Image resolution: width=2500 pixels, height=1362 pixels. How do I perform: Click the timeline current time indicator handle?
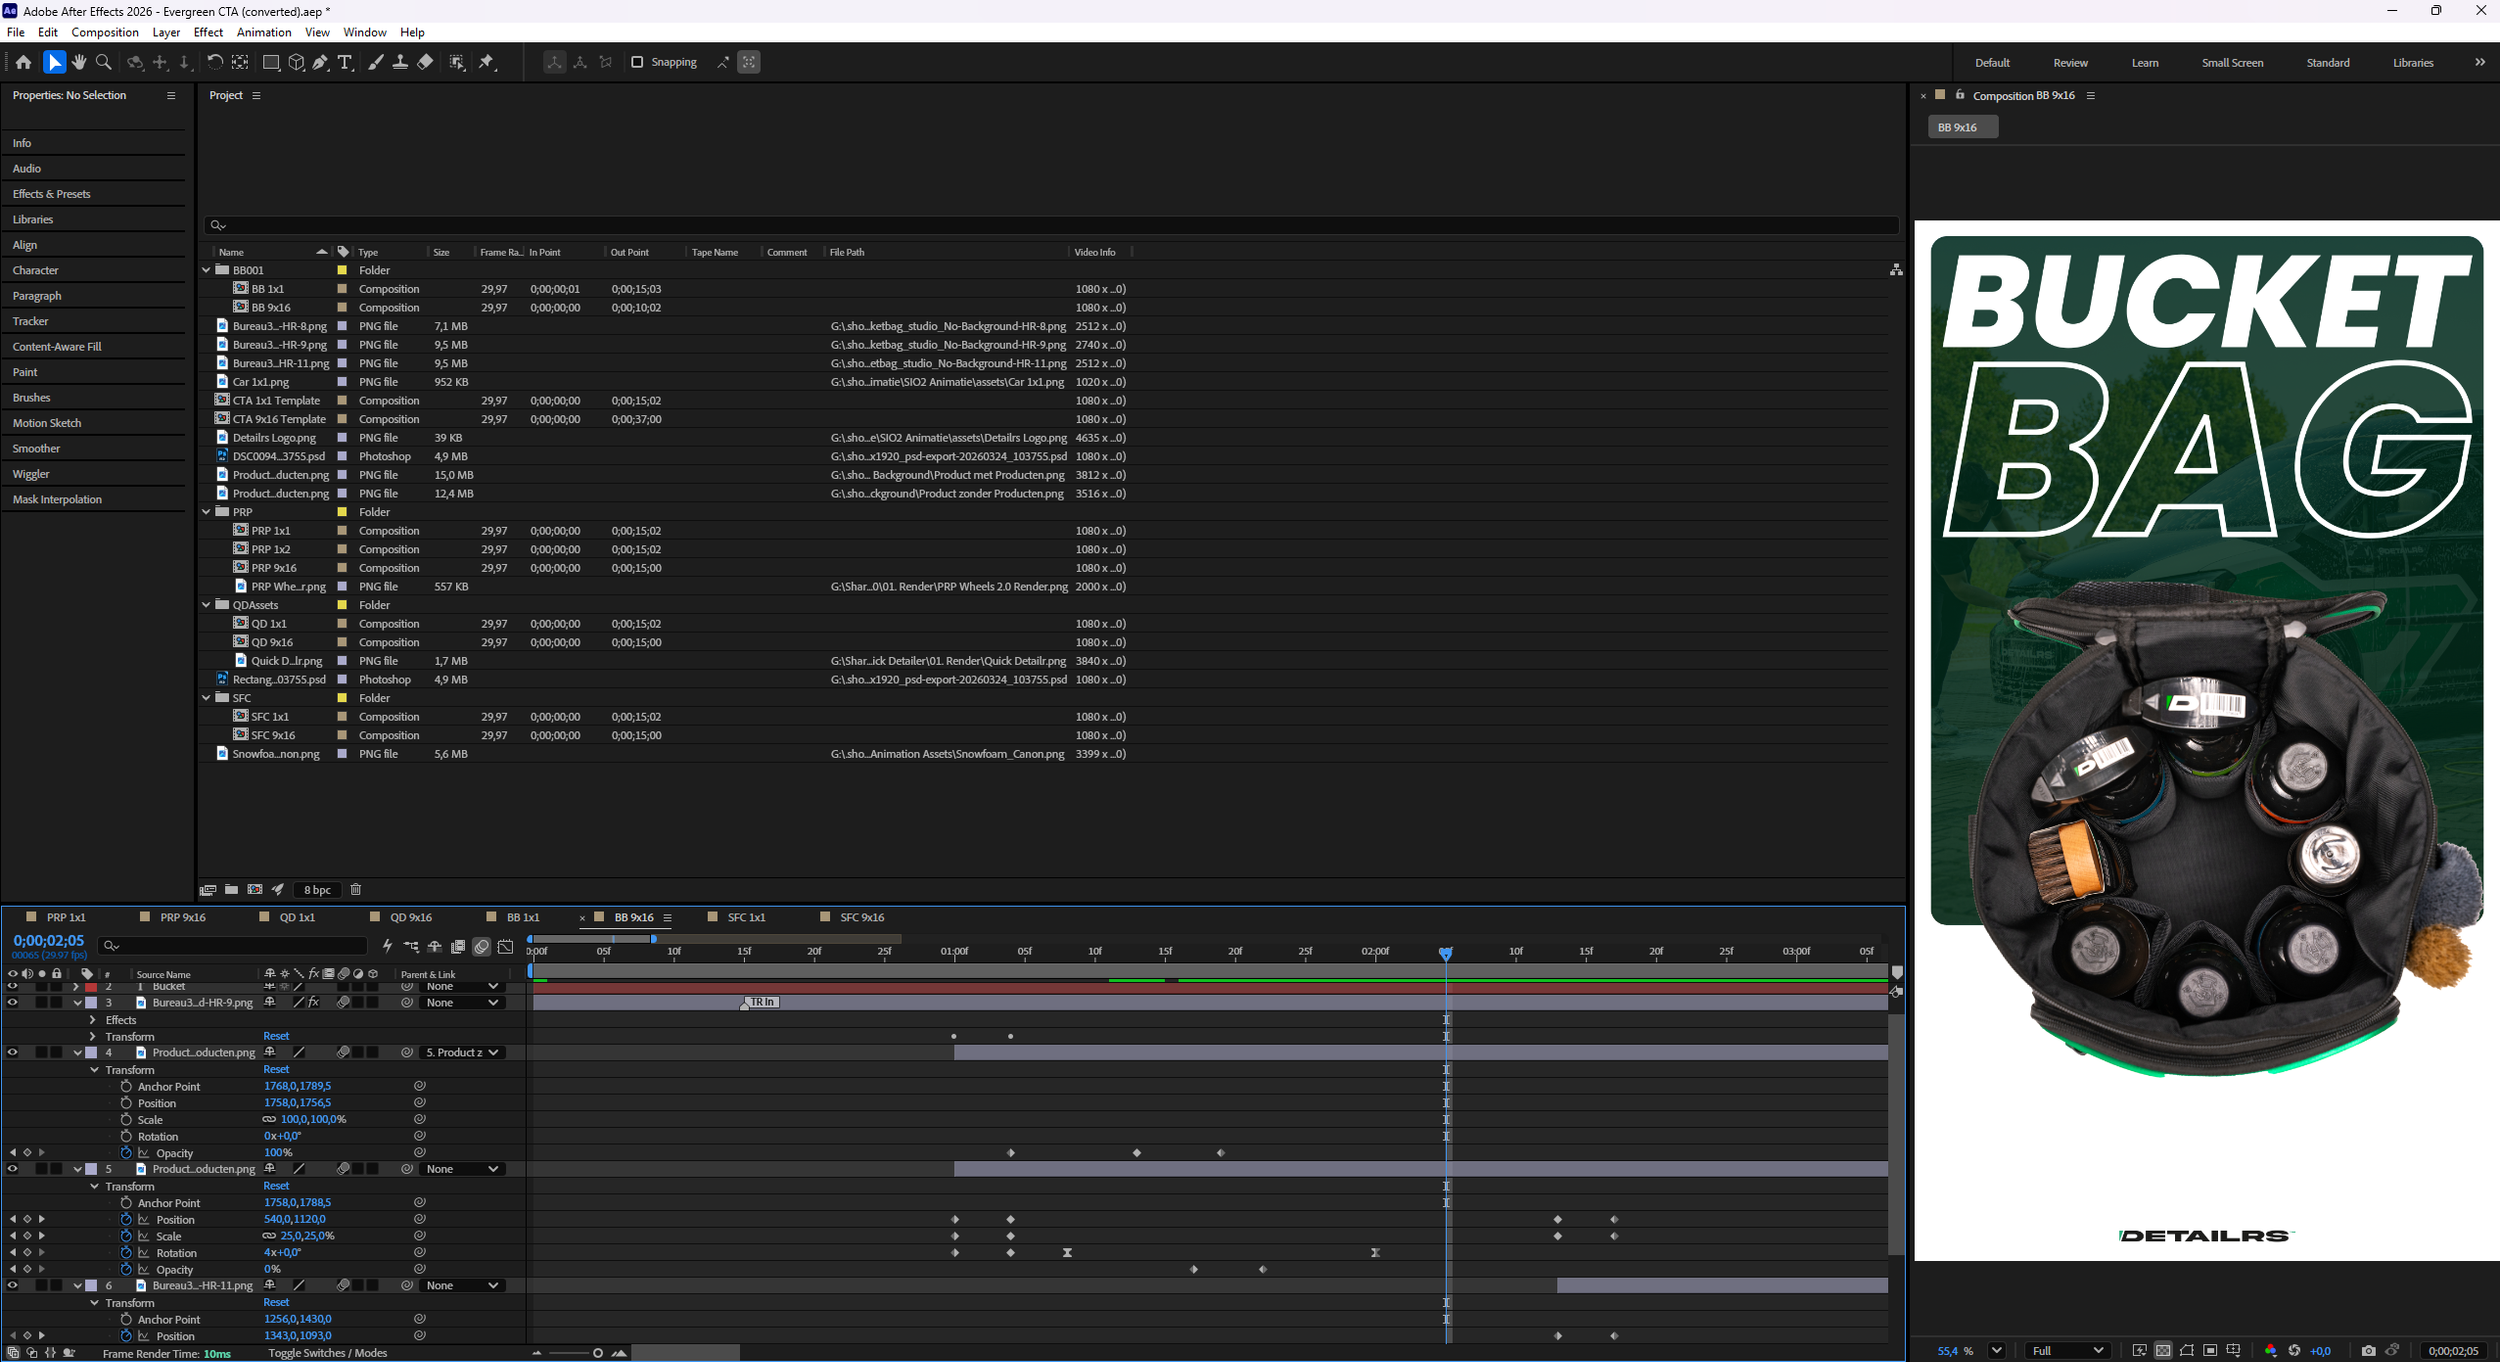1445,953
